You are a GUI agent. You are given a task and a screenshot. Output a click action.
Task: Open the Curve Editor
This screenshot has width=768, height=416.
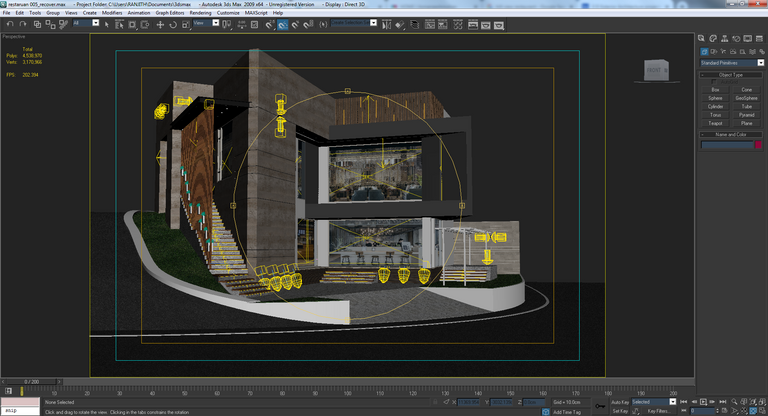click(x=430, y=24)
